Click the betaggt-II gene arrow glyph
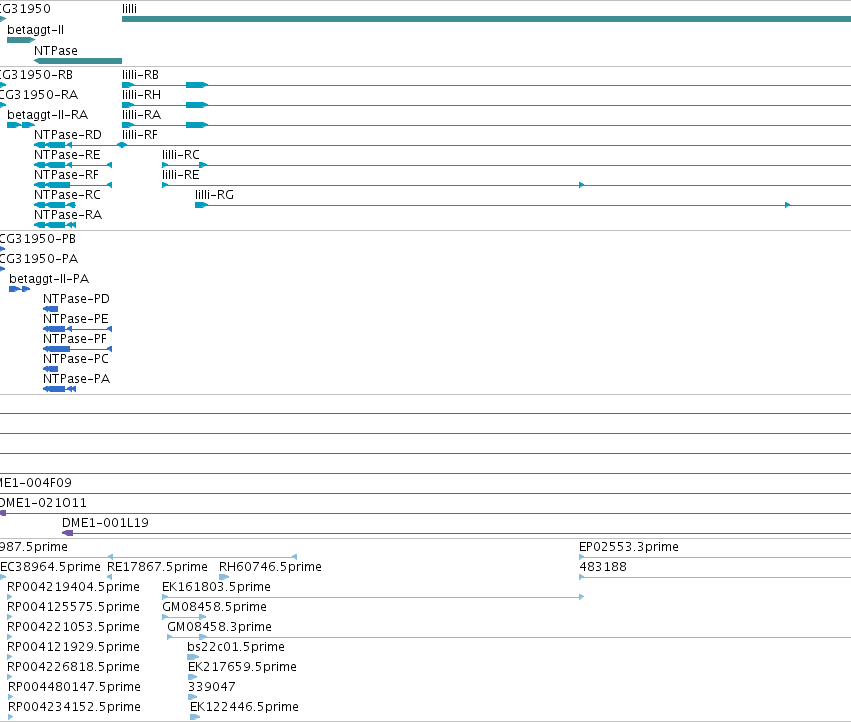The width and height of the screenshot is (851, 722). (21, 40)
